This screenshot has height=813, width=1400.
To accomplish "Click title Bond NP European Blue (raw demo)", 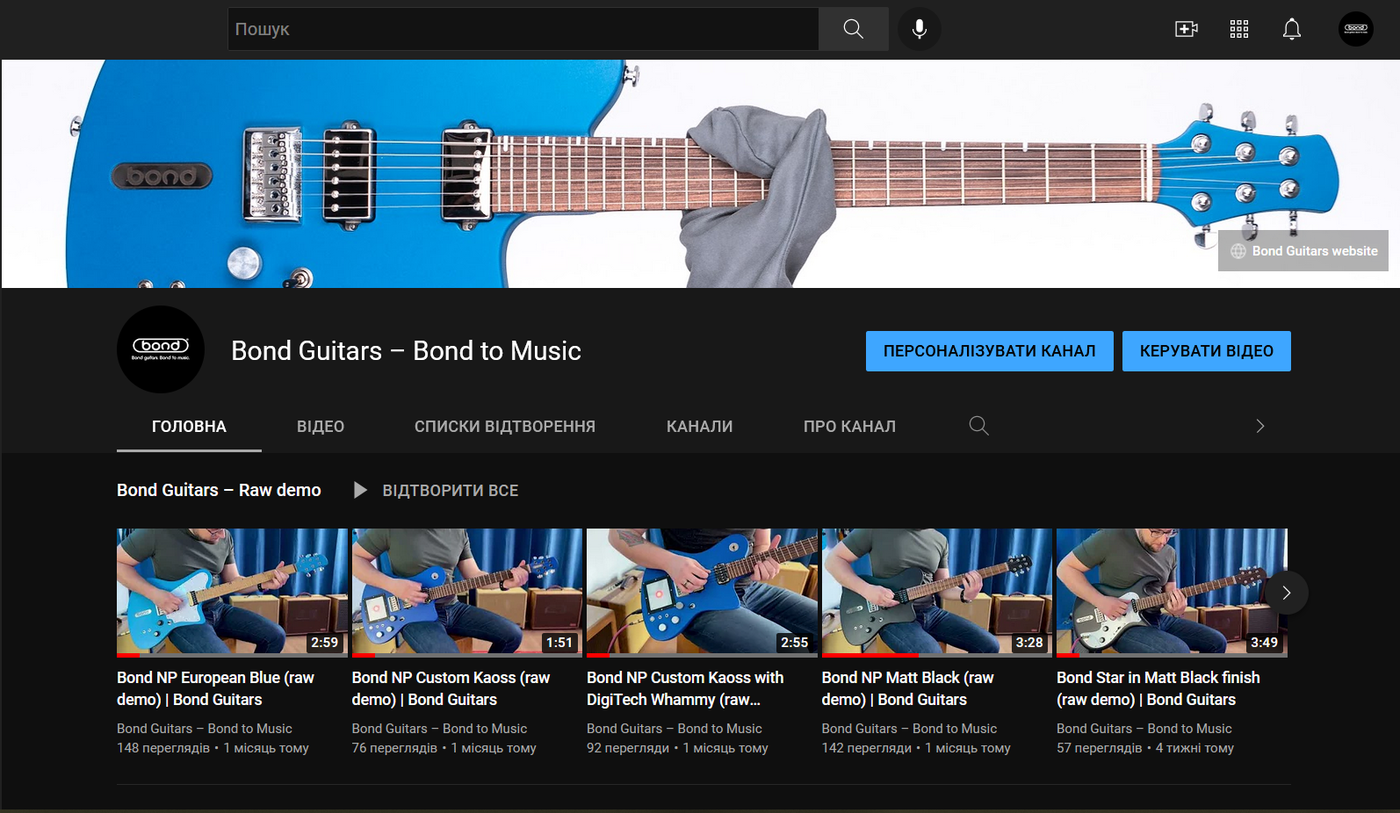I will pyautogui.click(x=216, y=688).
